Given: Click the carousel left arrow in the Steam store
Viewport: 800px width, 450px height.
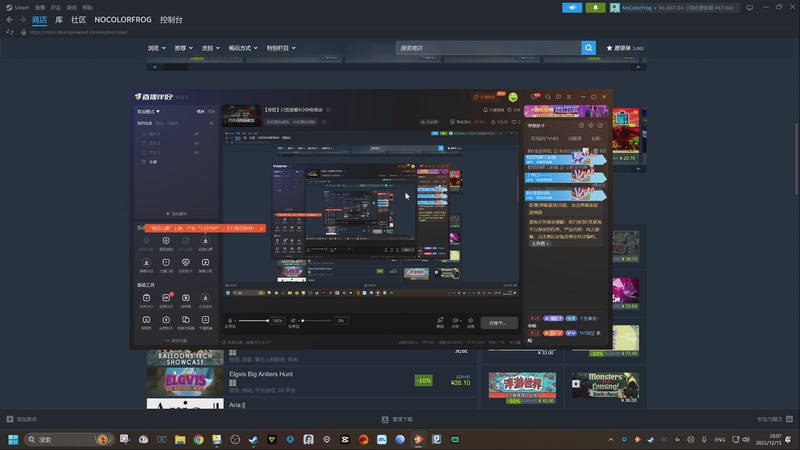Looking at the screenshot, I should (155, 67).
